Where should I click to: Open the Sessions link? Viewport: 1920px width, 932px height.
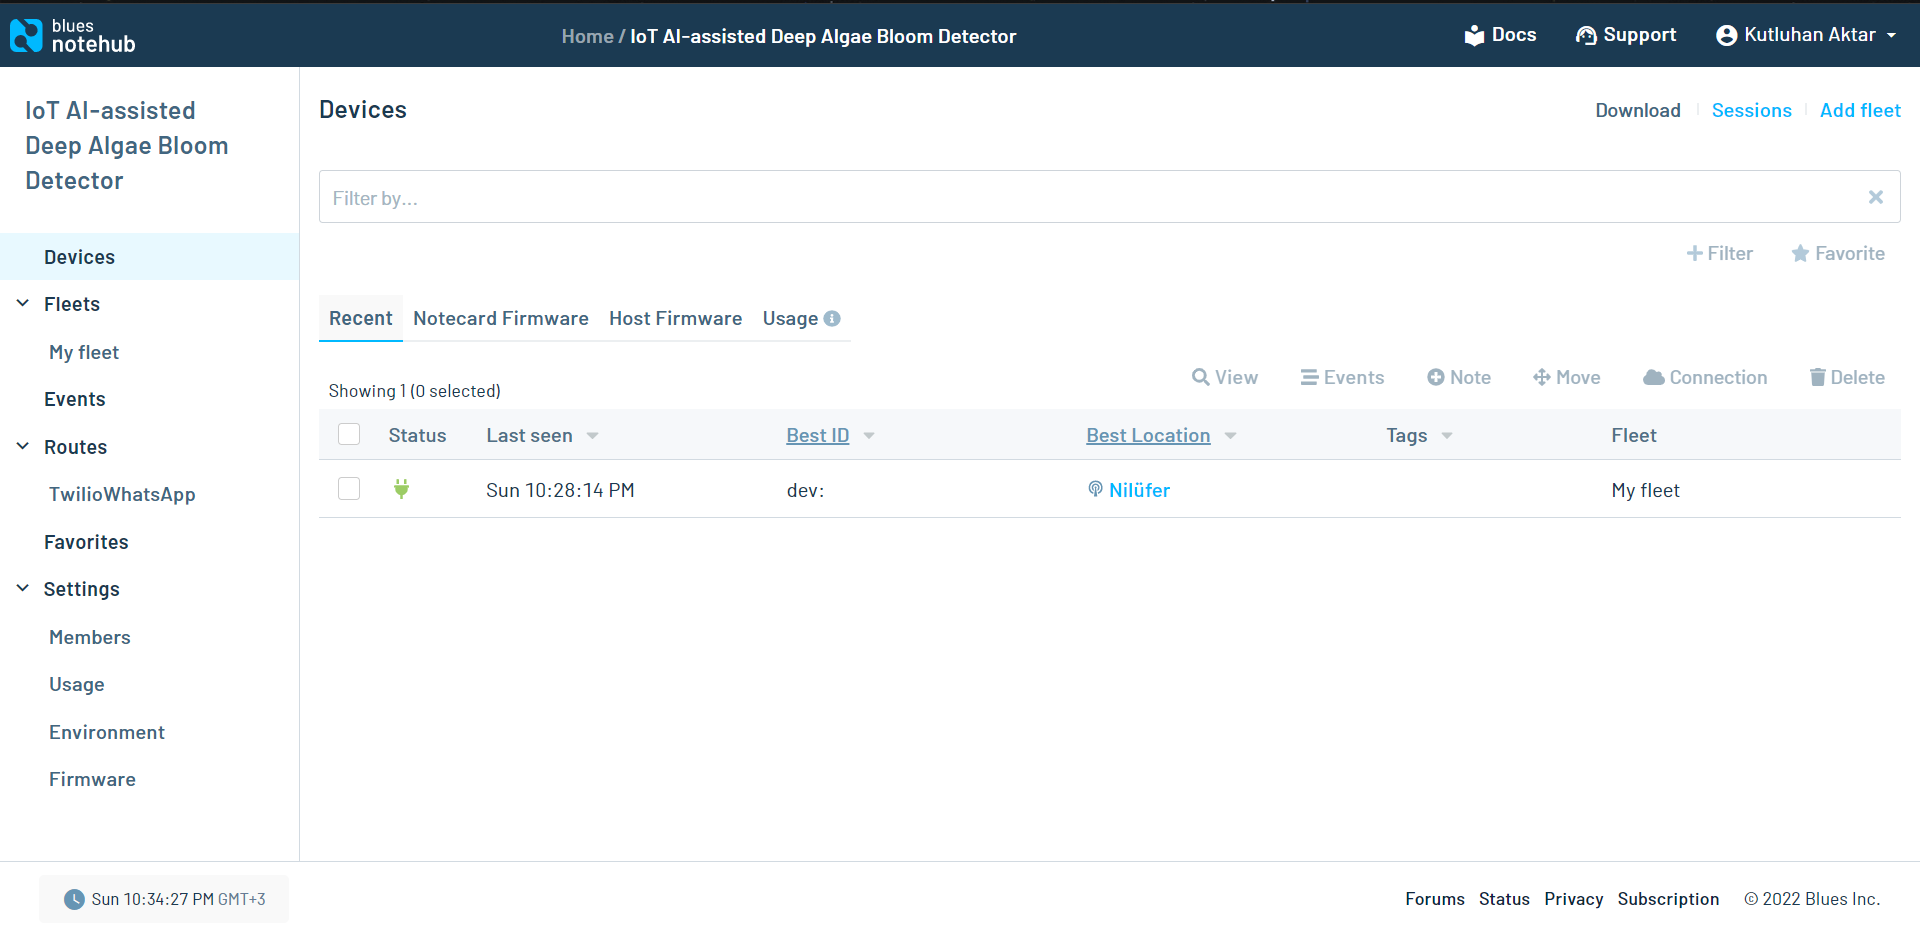pyautogui.click(x=1751, y=110)
